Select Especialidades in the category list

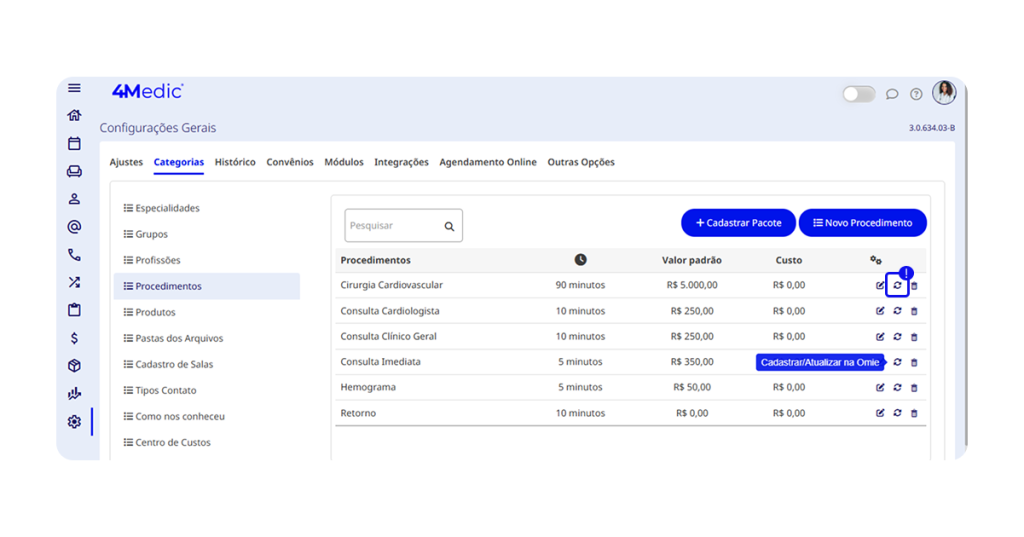(167, 208)
